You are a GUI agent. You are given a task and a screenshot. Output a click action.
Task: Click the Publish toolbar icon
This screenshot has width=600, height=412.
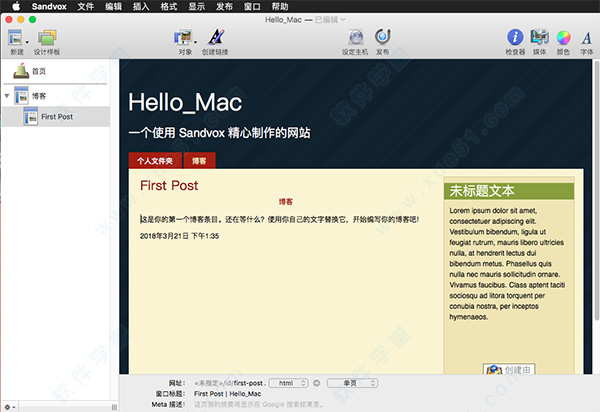[382, 37]
